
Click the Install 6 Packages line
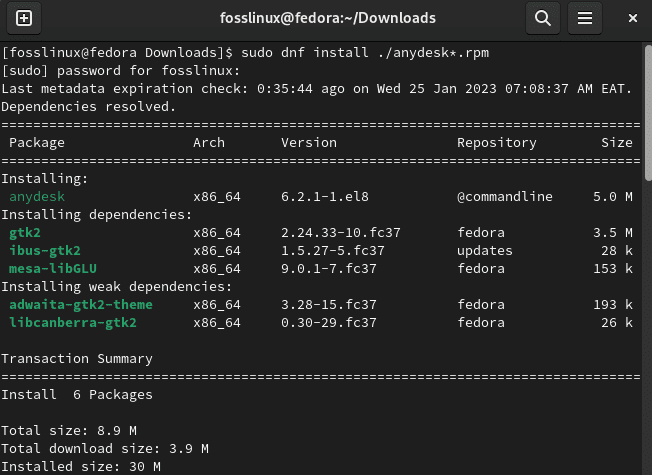77,395
